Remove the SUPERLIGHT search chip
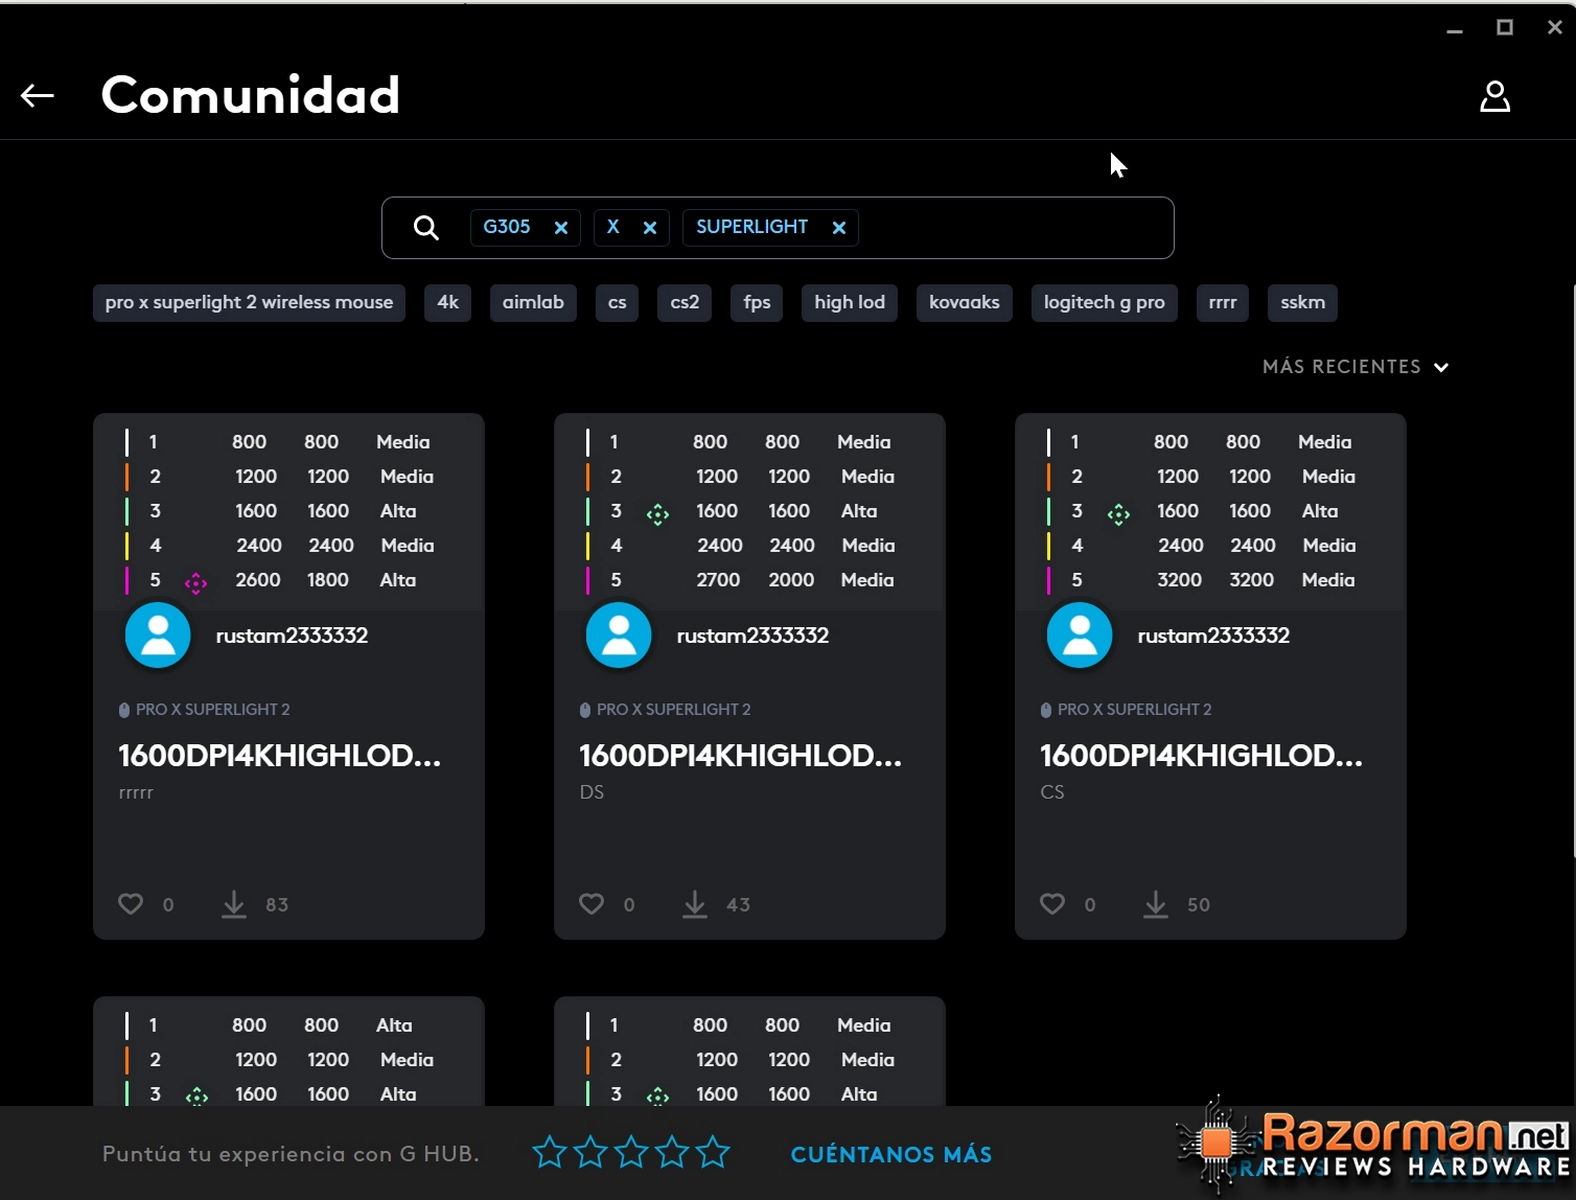 839,228
